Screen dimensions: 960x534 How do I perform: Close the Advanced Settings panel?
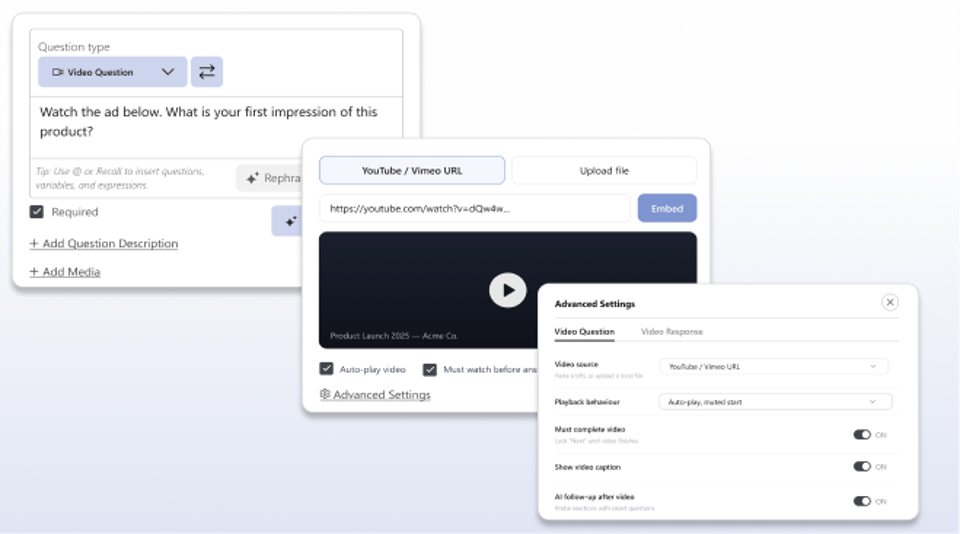[x=890, y=303]
